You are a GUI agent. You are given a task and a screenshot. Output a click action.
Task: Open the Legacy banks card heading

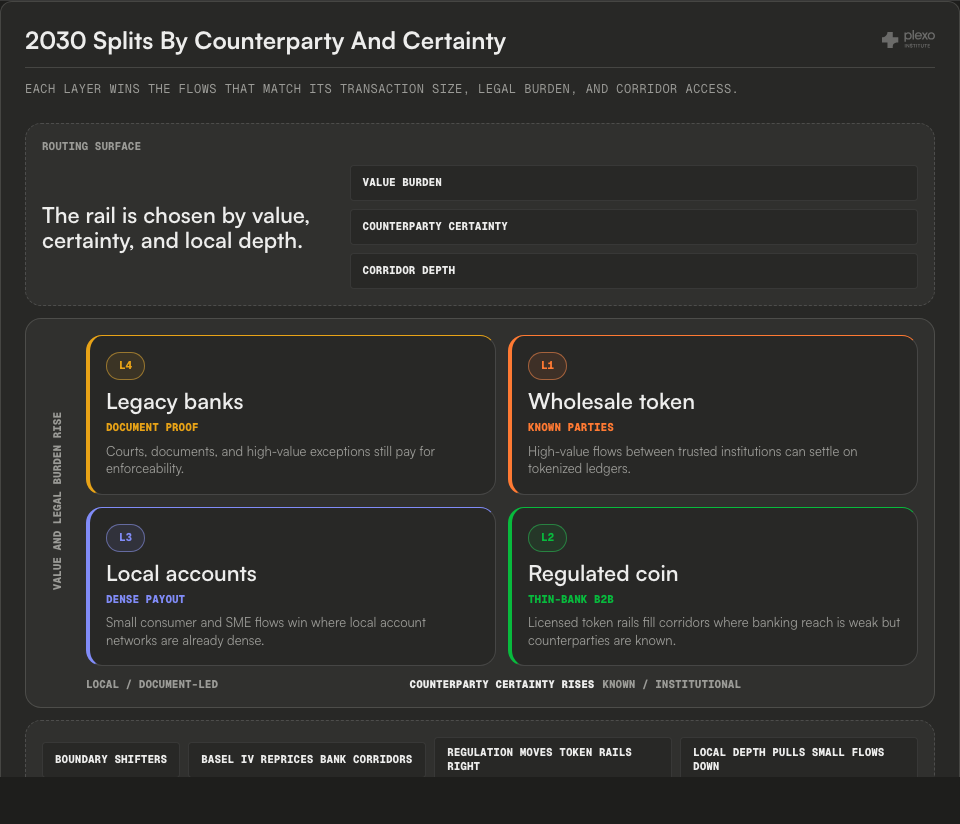pyautogui.click(x=174, y=402)
